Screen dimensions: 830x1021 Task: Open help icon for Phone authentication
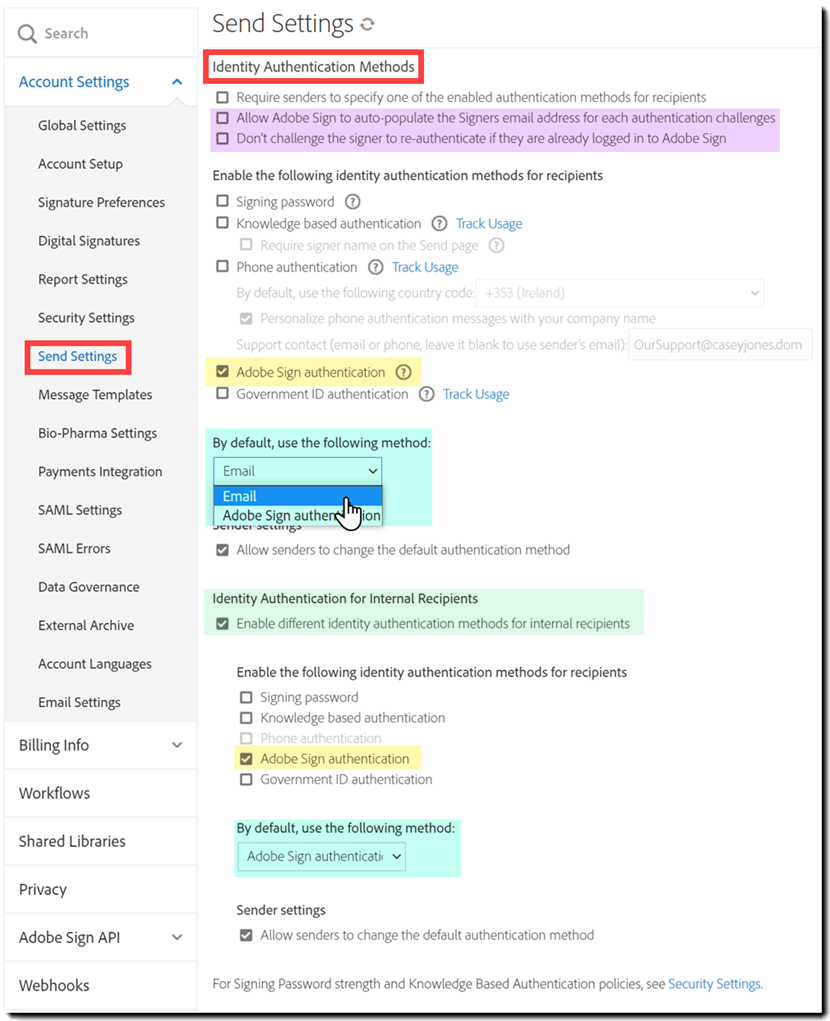click(x=376, y=267)
